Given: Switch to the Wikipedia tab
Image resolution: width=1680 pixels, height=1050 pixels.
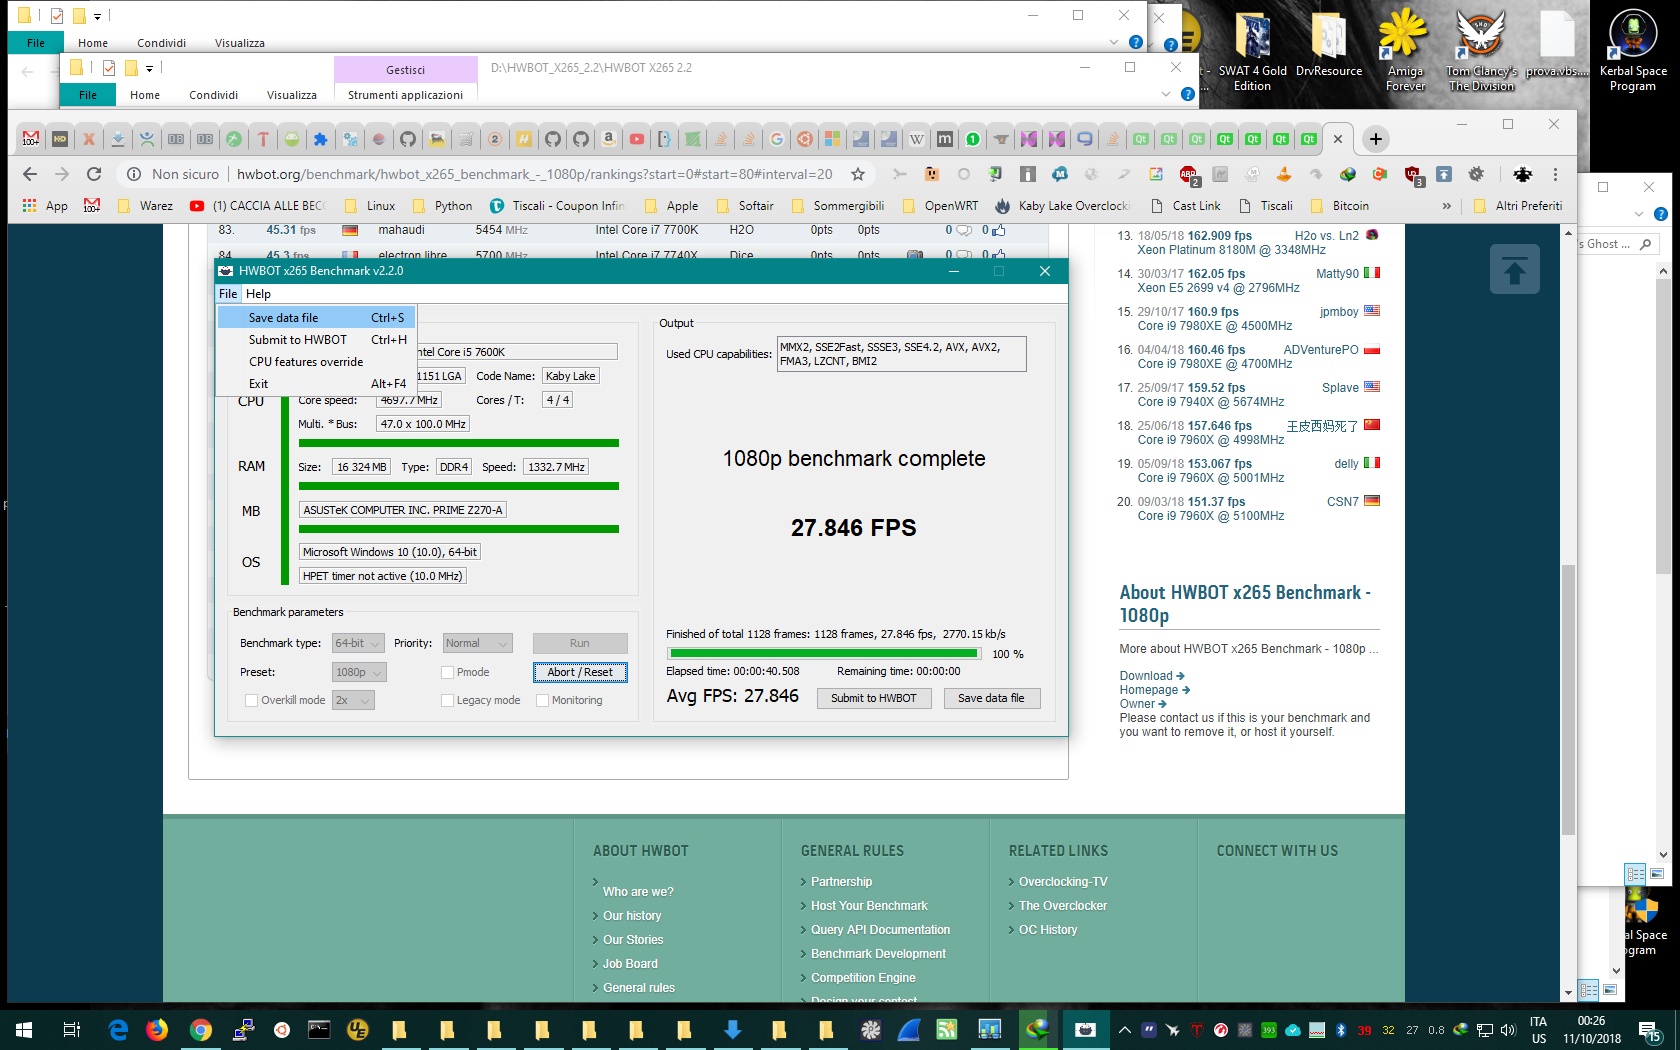Looking at the screenshot, I should click(x=916, y=139).
